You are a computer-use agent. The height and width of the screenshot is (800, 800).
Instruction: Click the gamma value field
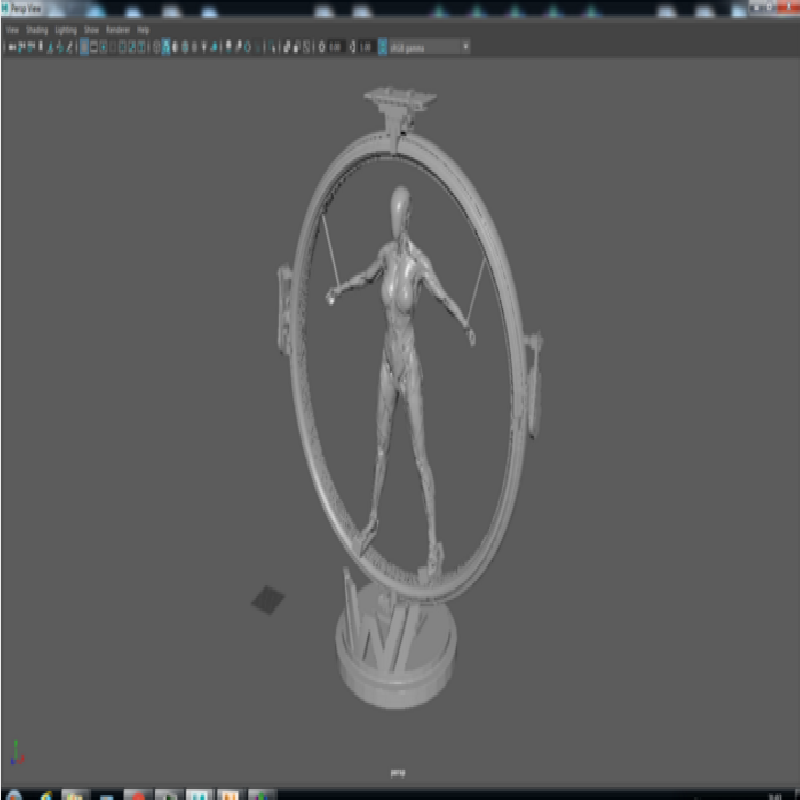pos(366,47)
